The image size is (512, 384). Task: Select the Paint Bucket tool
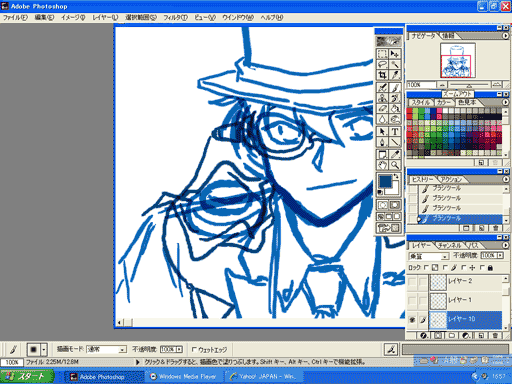coord(395,109)
